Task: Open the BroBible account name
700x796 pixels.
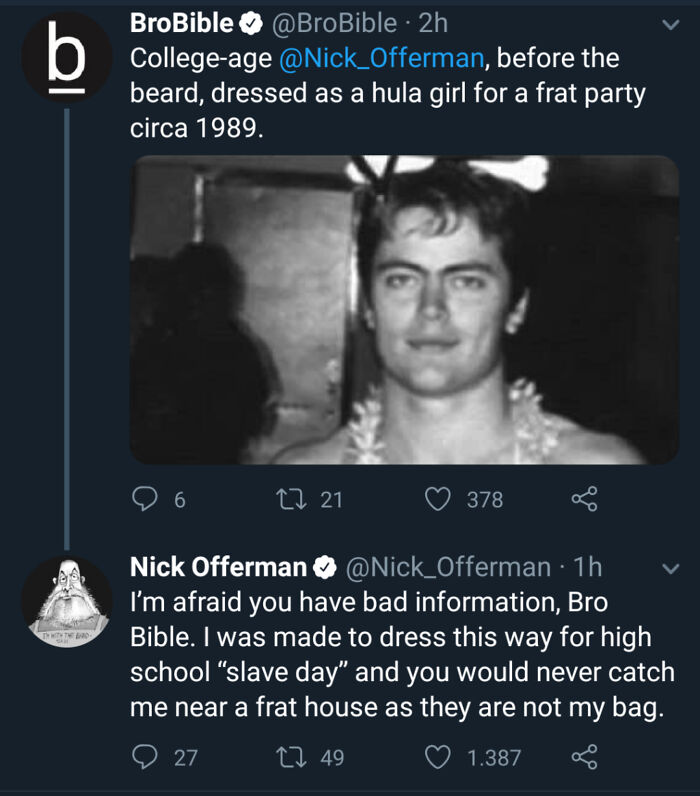Action: (x=182, y=23)
